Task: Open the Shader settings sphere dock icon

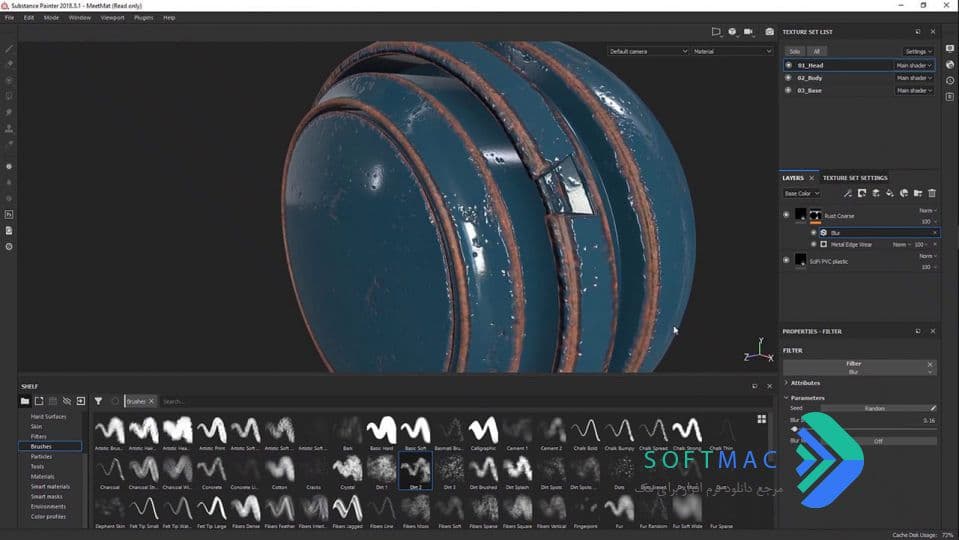Action: pos(950,64)
